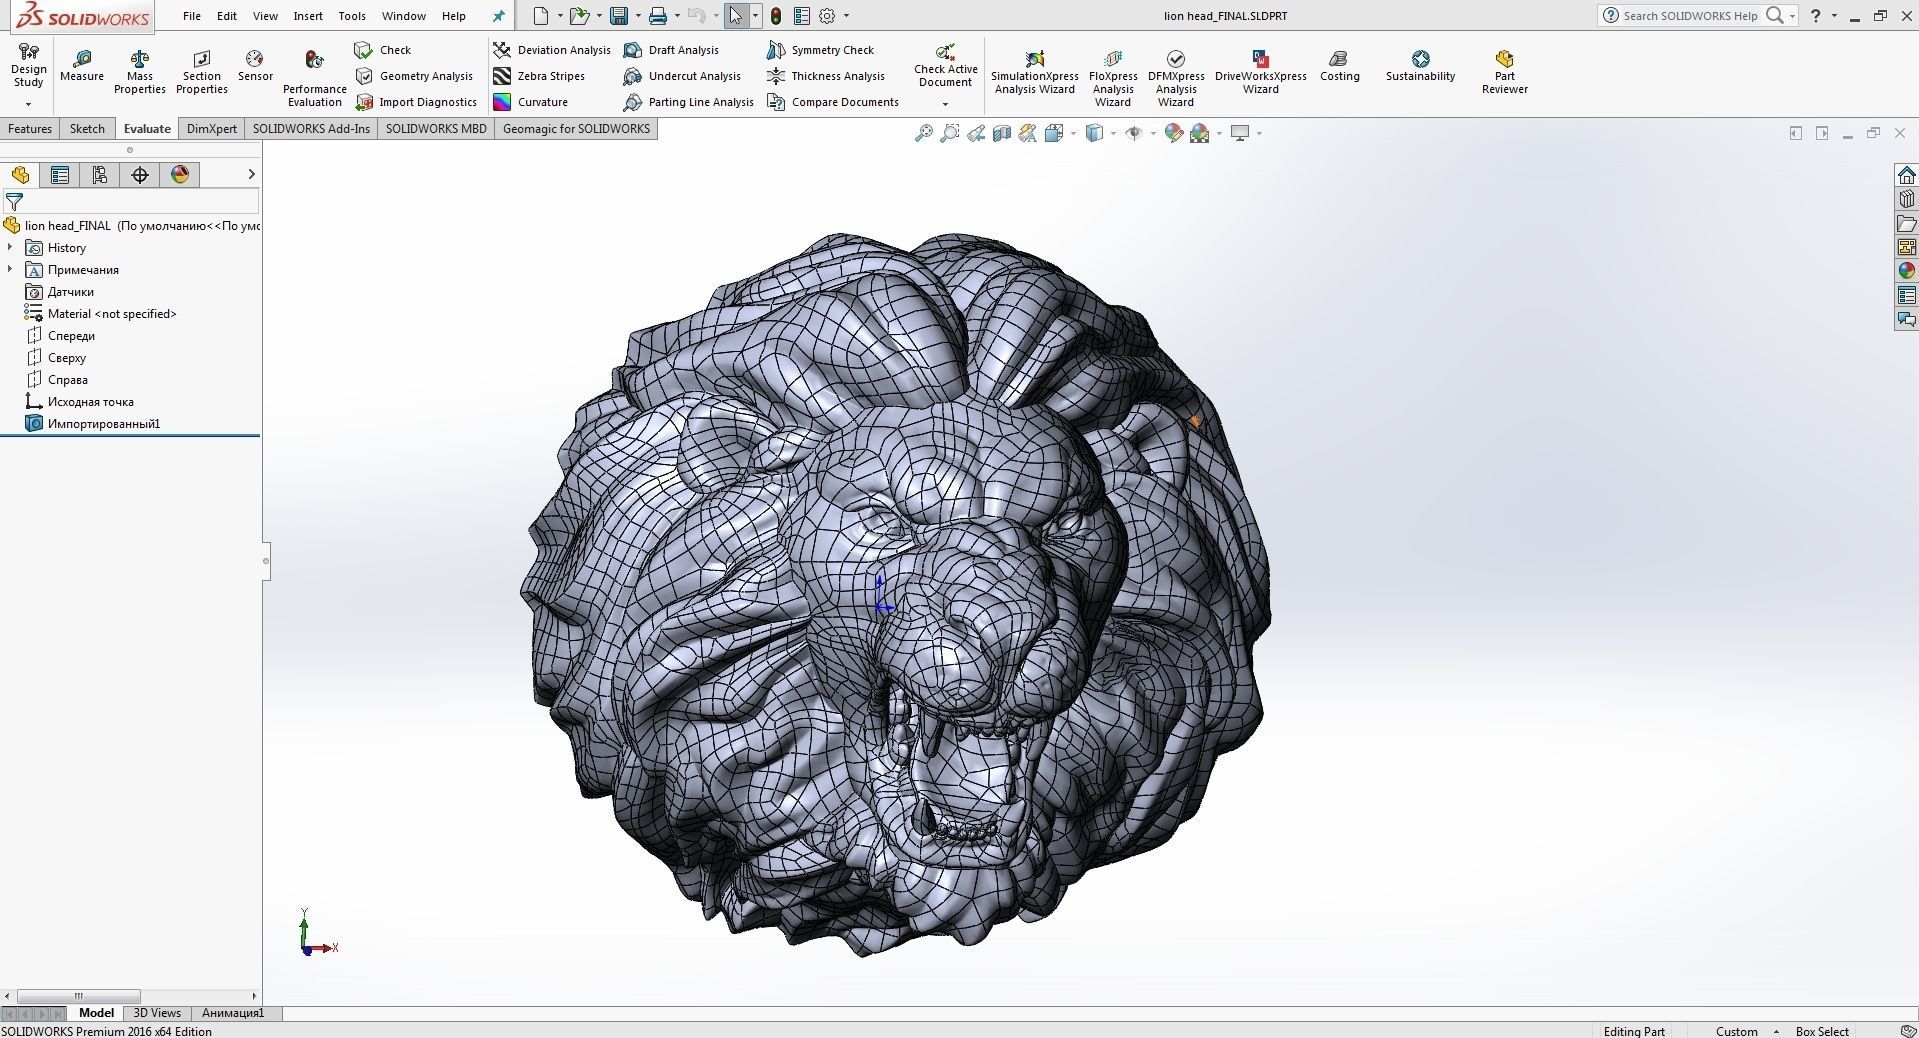The image size is (1919, 1038).
Task: Expand the History tree node
Action: (10, 247)
